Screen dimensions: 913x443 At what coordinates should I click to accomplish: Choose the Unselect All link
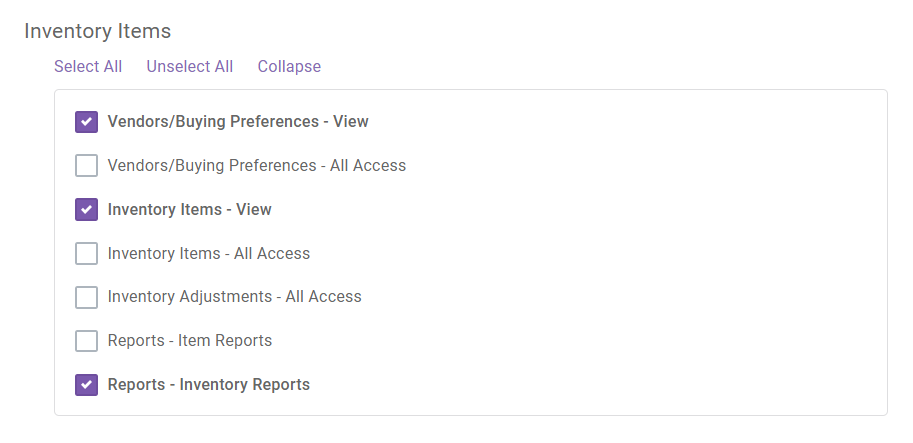(x=190, y=66)
